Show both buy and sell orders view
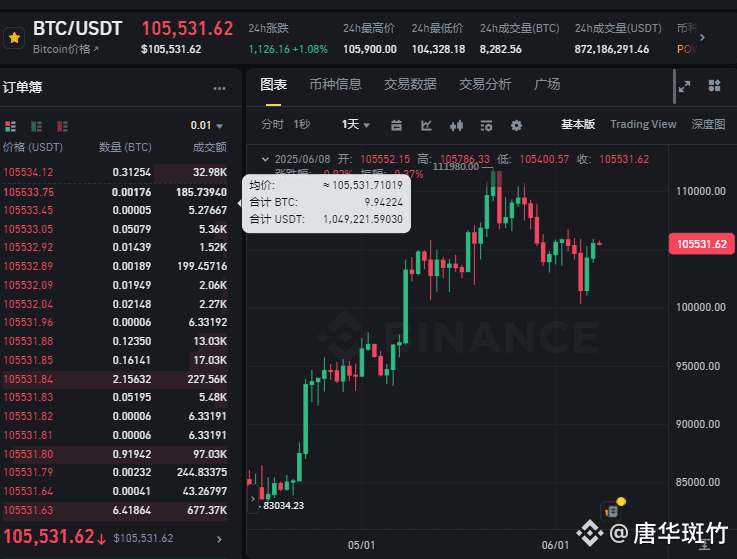The height and width of the screenshot is (559, 737). [10, 126]
